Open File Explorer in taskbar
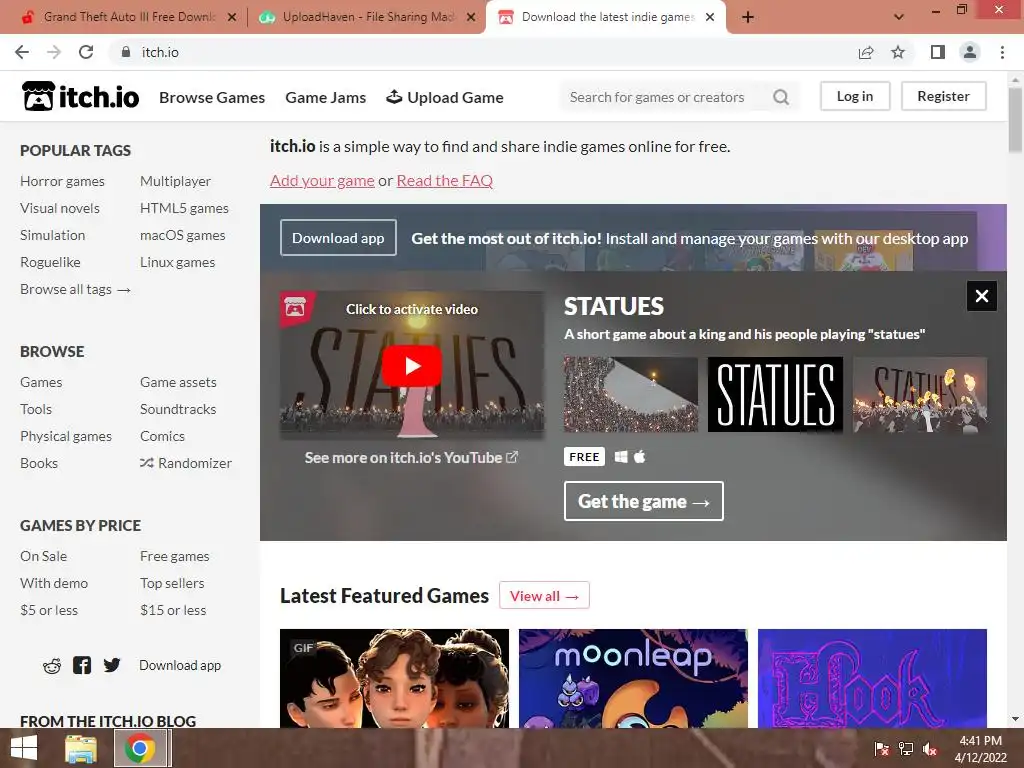This screenshot has height=768, width=1024. (81, 748)
